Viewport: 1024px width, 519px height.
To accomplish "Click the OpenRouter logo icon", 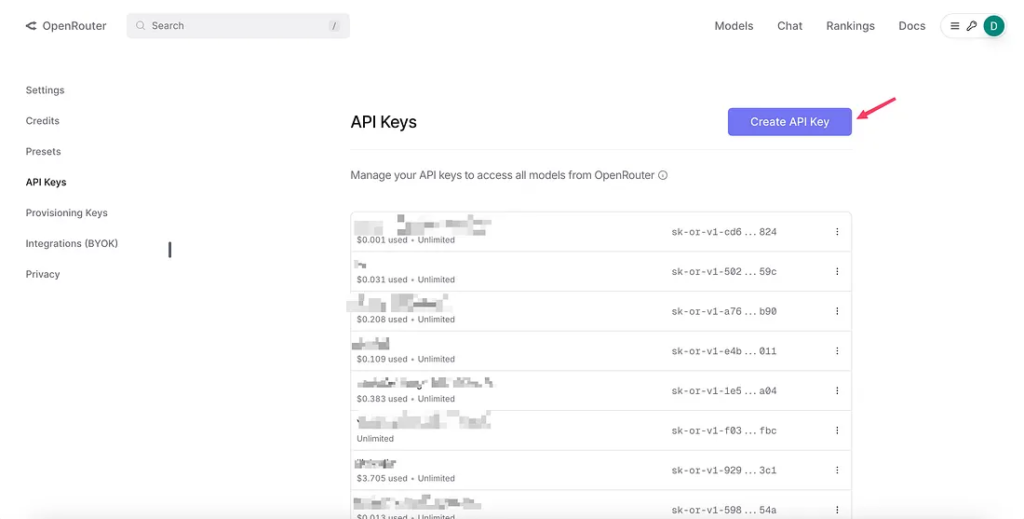I will 31,26.
